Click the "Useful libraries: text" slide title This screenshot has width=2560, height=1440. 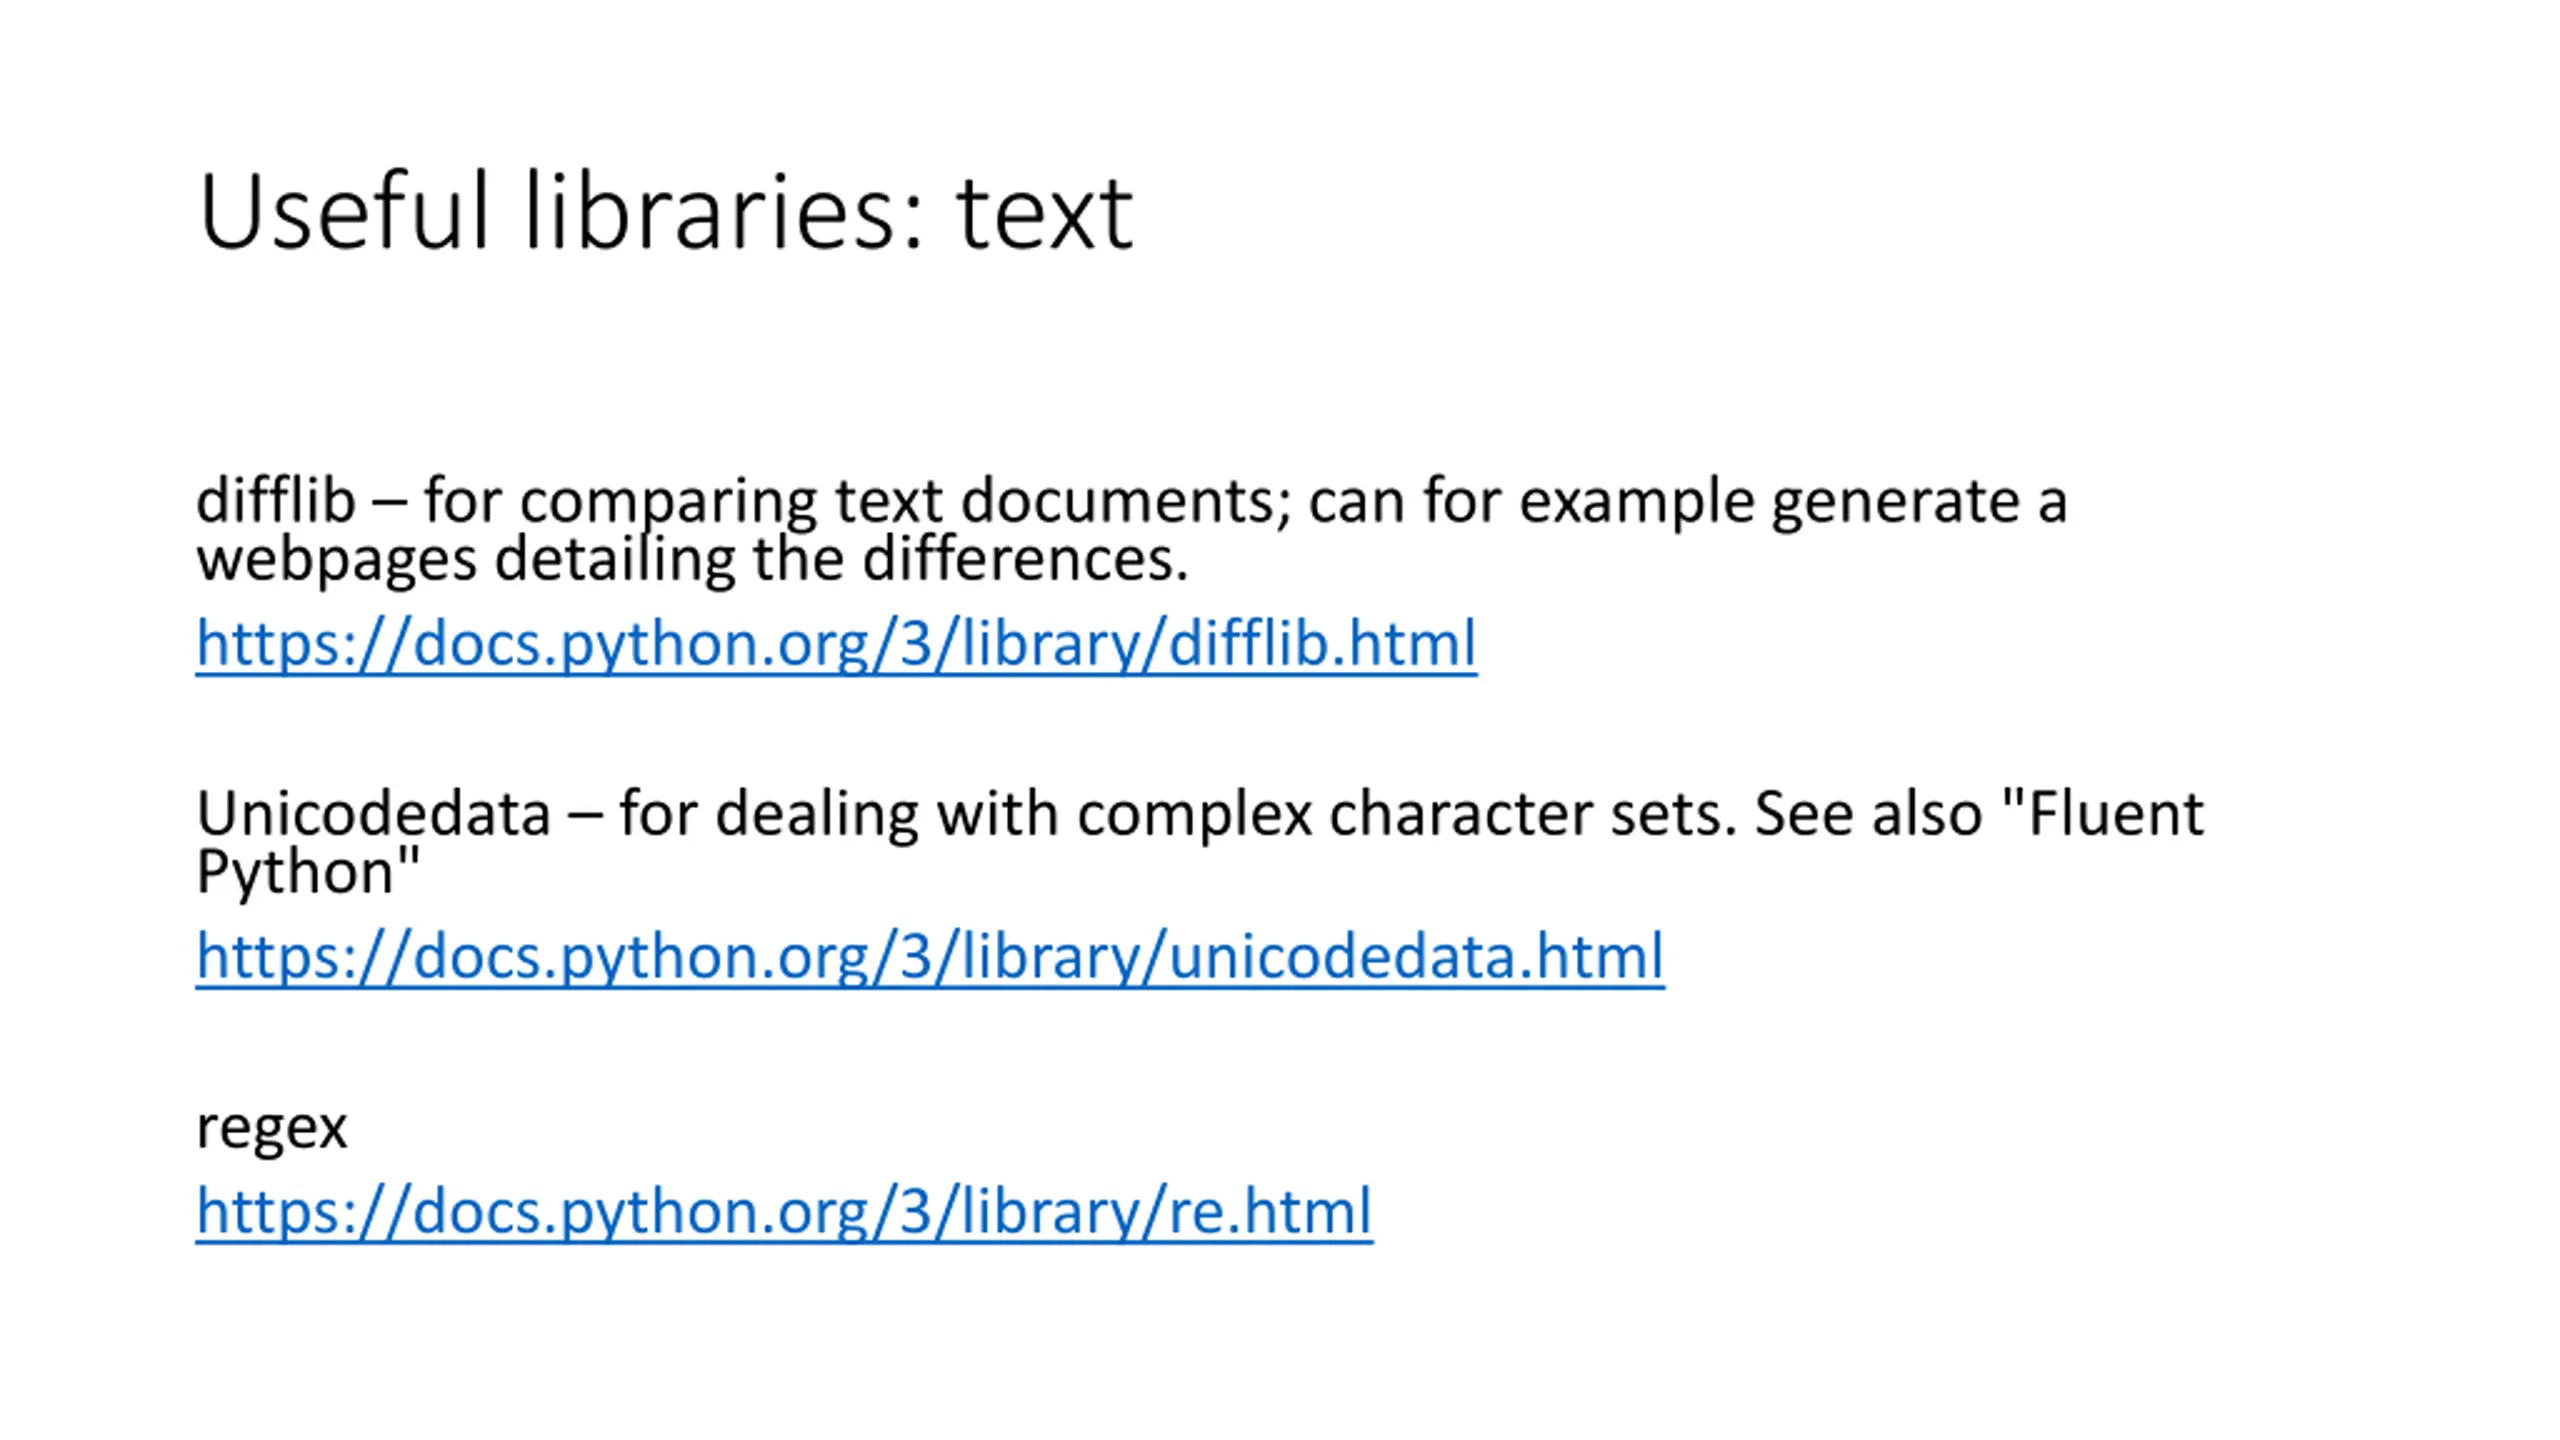666,212
